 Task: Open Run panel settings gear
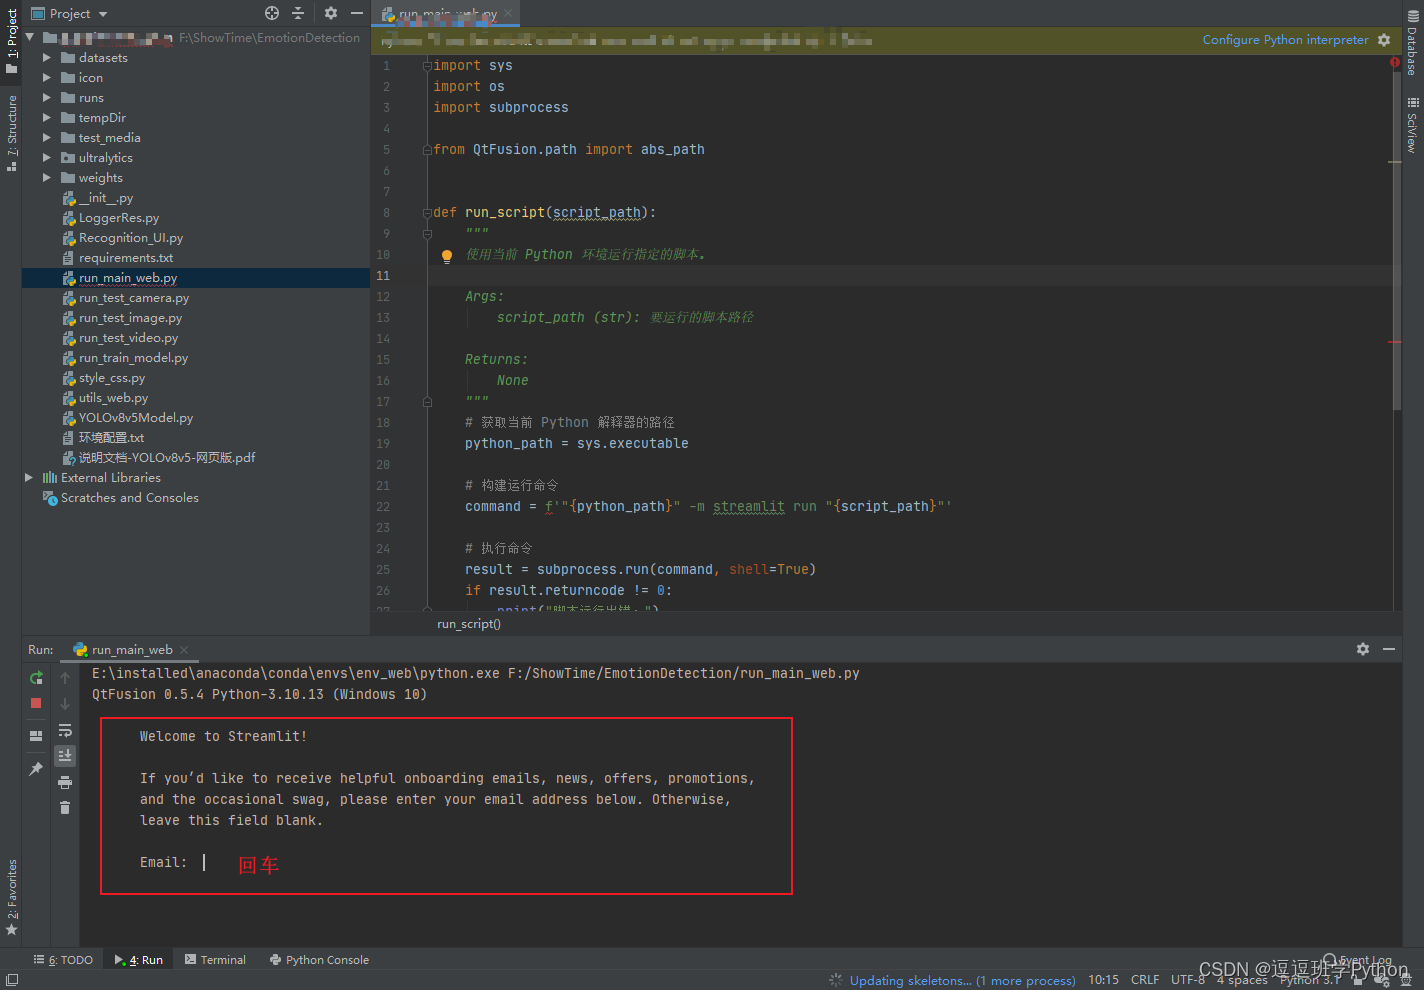1362,649
